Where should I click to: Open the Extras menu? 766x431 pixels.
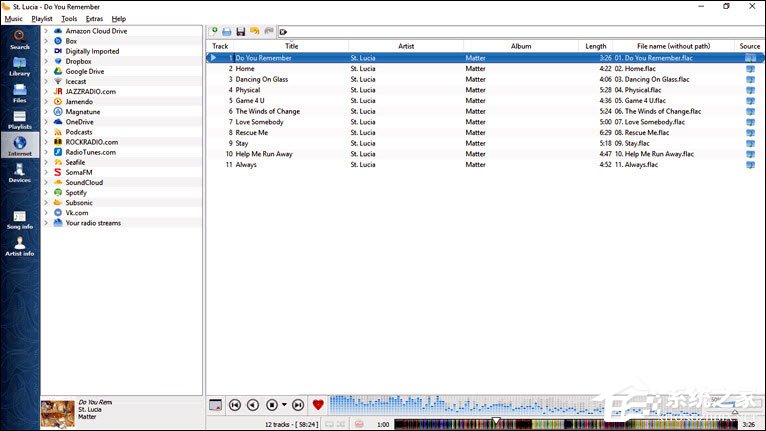tap(94, 18)
